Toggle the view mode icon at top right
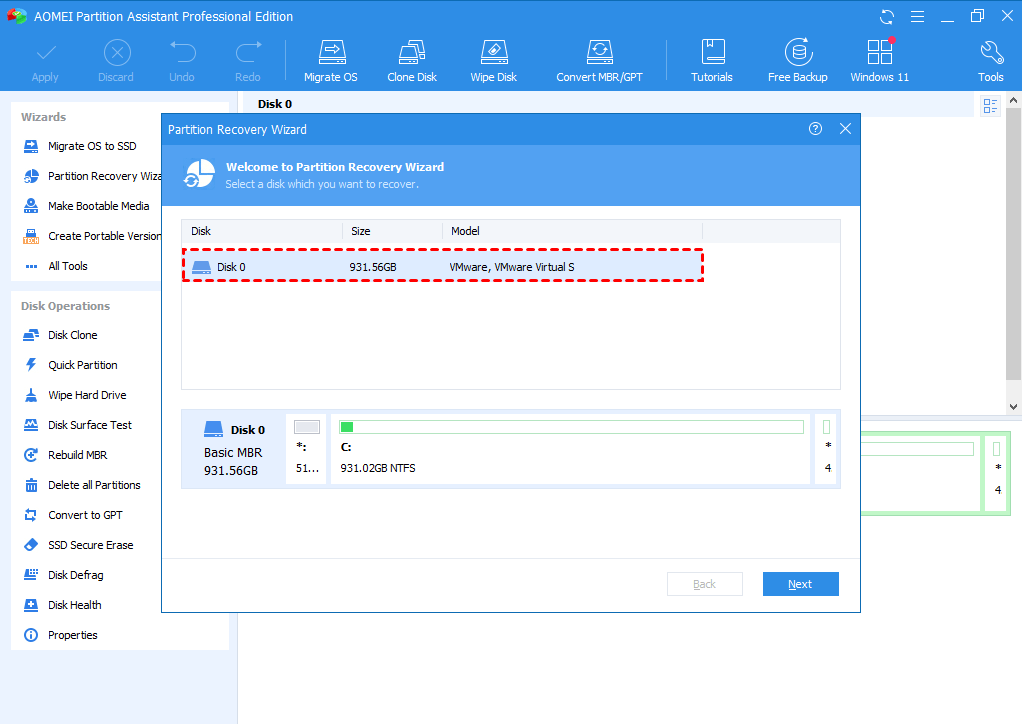 (990, 106)
